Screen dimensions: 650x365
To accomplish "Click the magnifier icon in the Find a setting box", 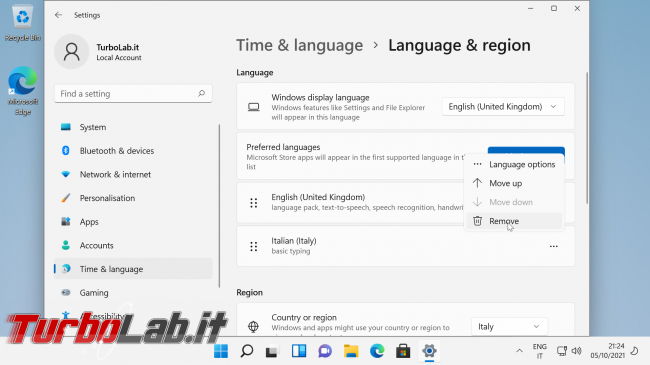I will 201,93.
